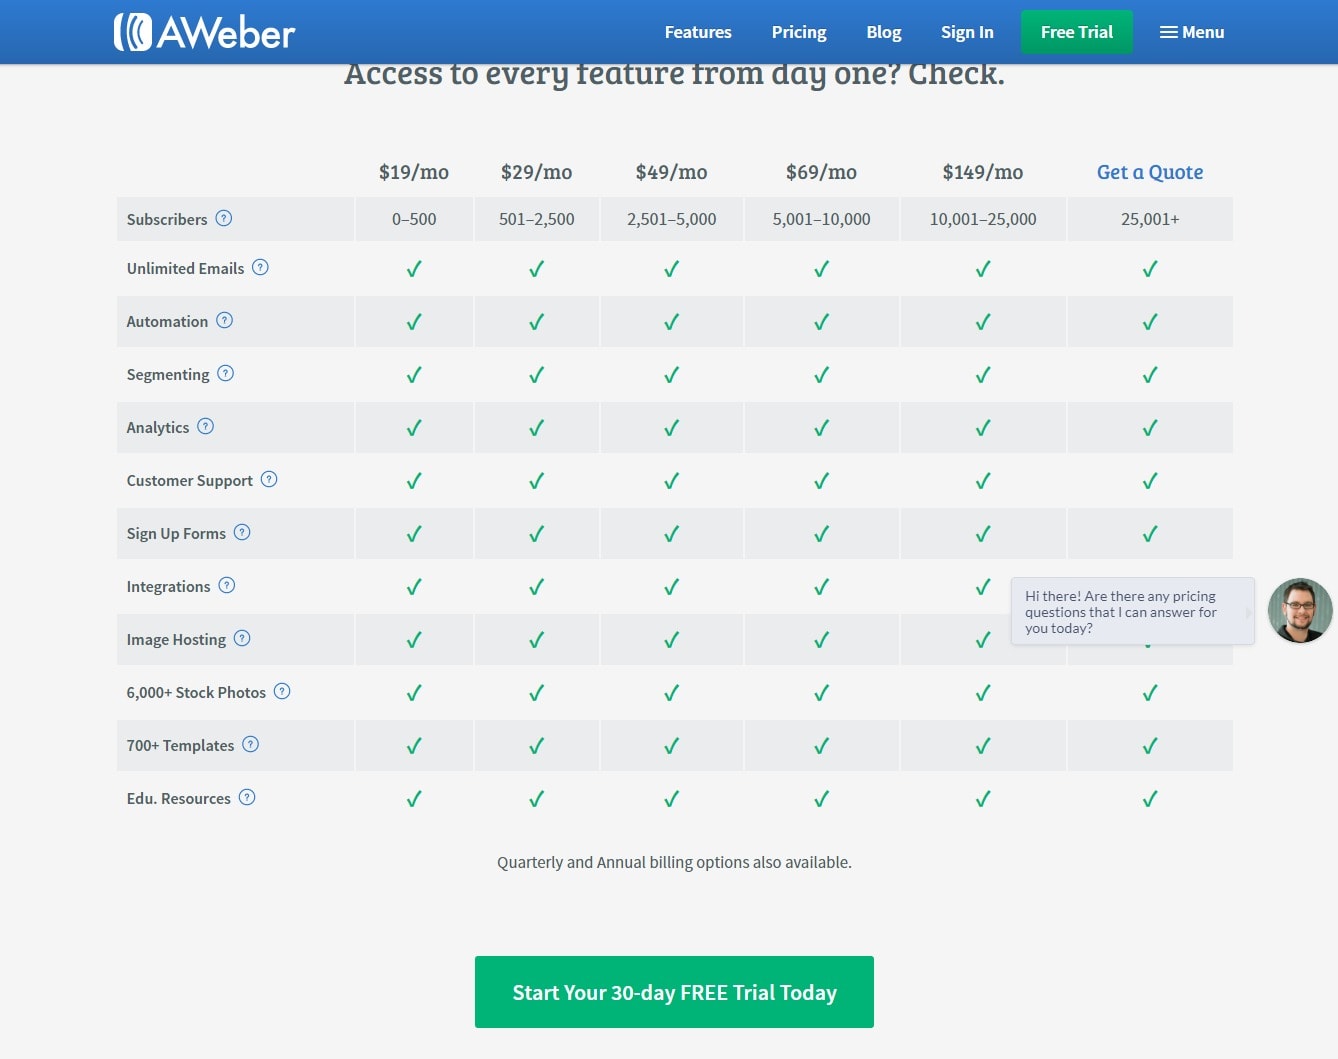Click the 700+ Templates help icon
Screen dimensions: 1338x1059
pyautogui.click(x=251, y=744)
